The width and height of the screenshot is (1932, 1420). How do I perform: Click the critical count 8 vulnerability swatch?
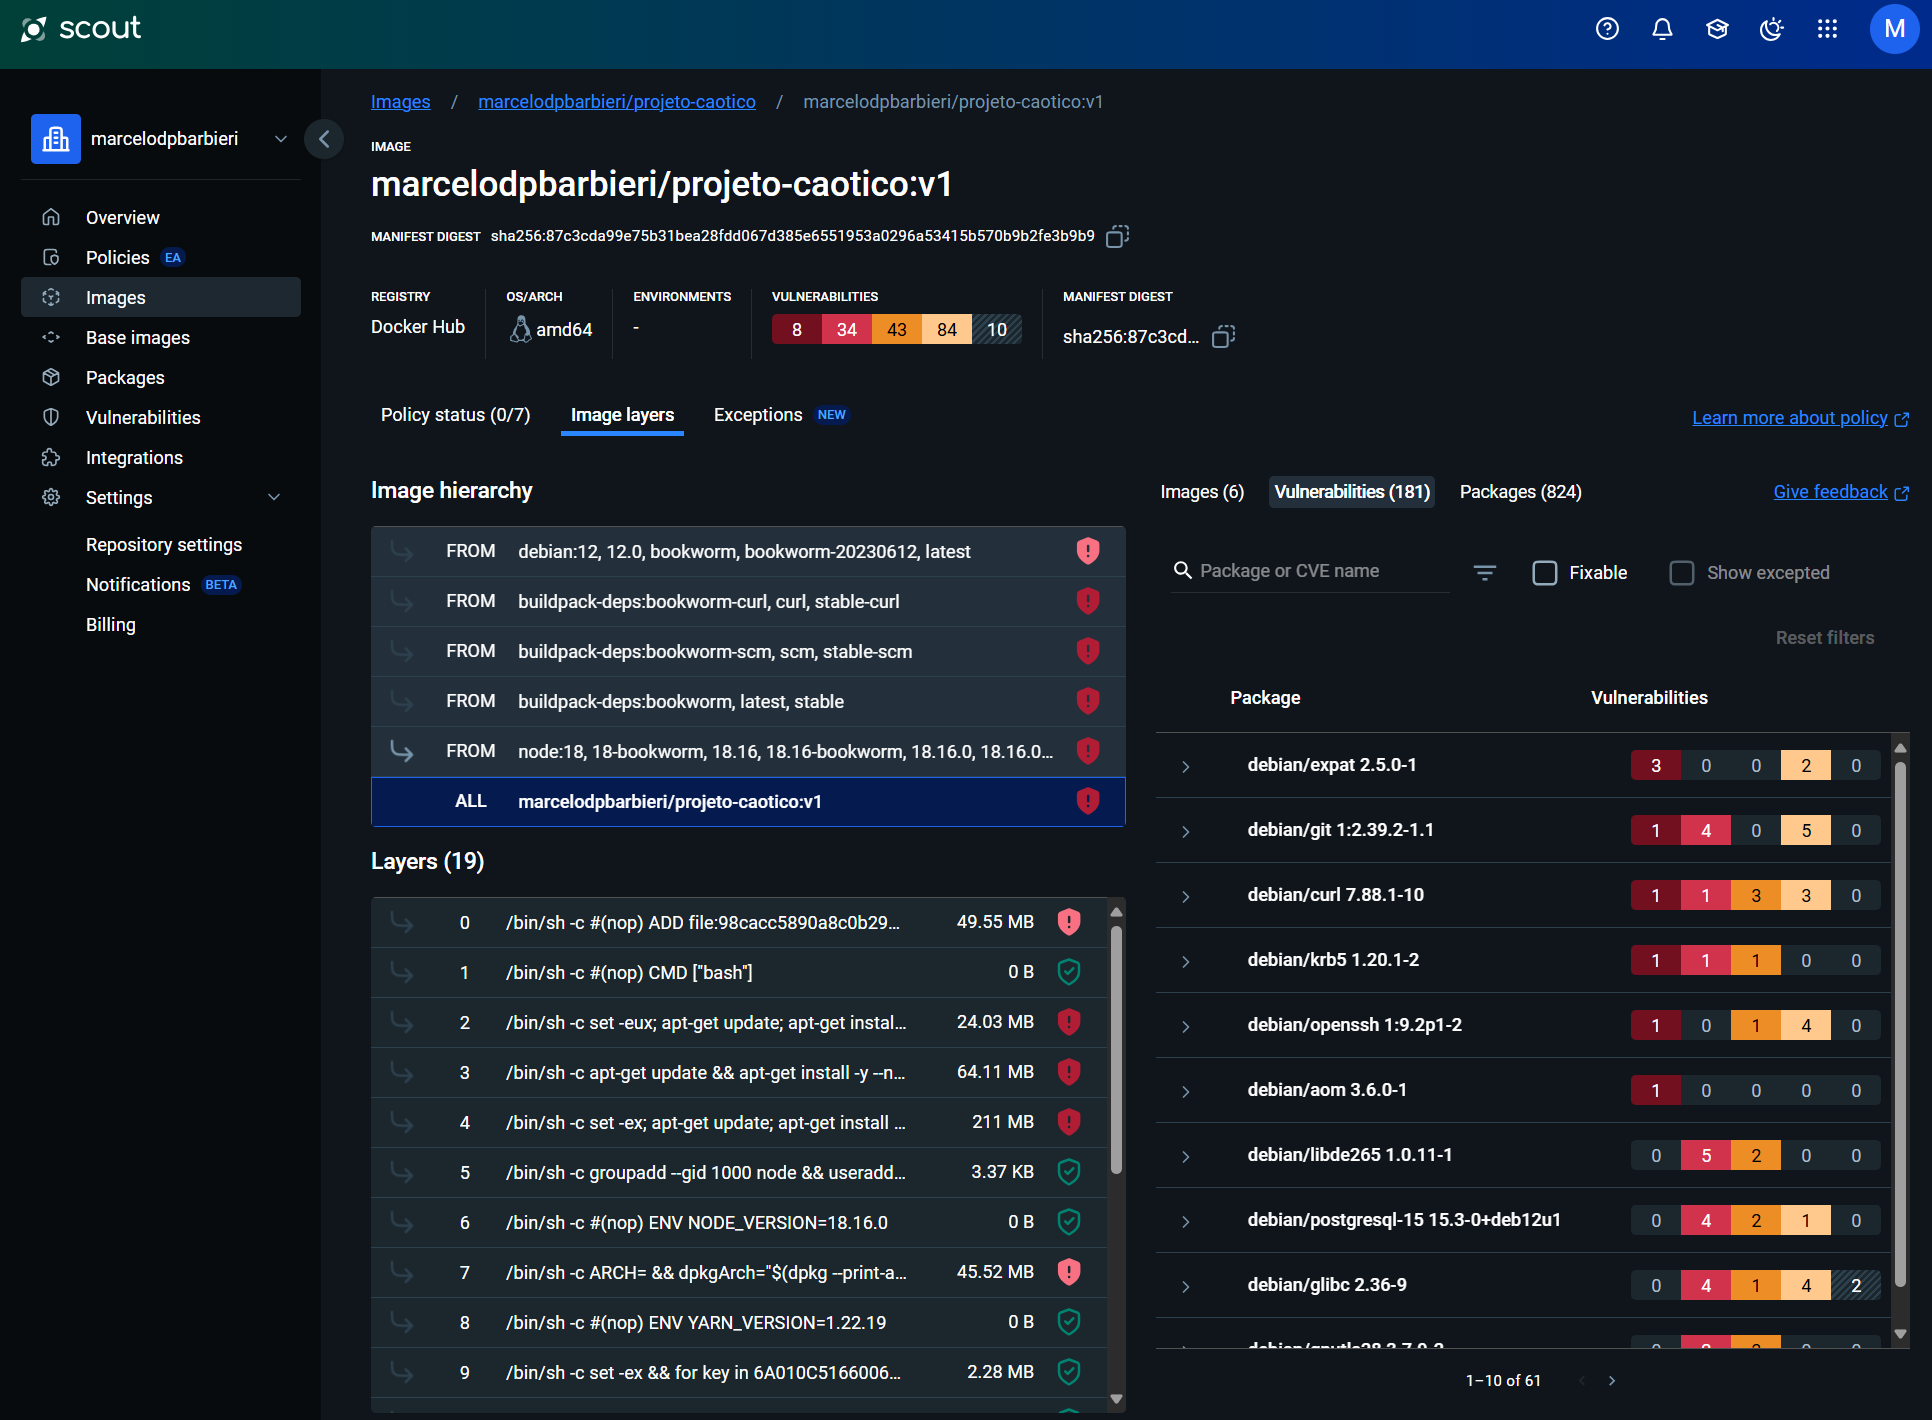(x=796, y=330)
